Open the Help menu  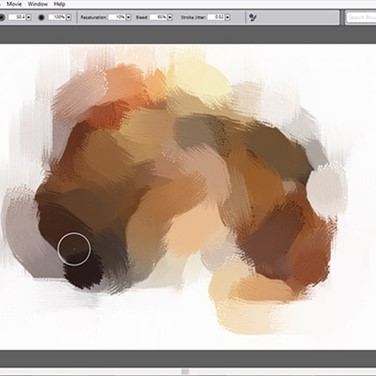(59, 4)
